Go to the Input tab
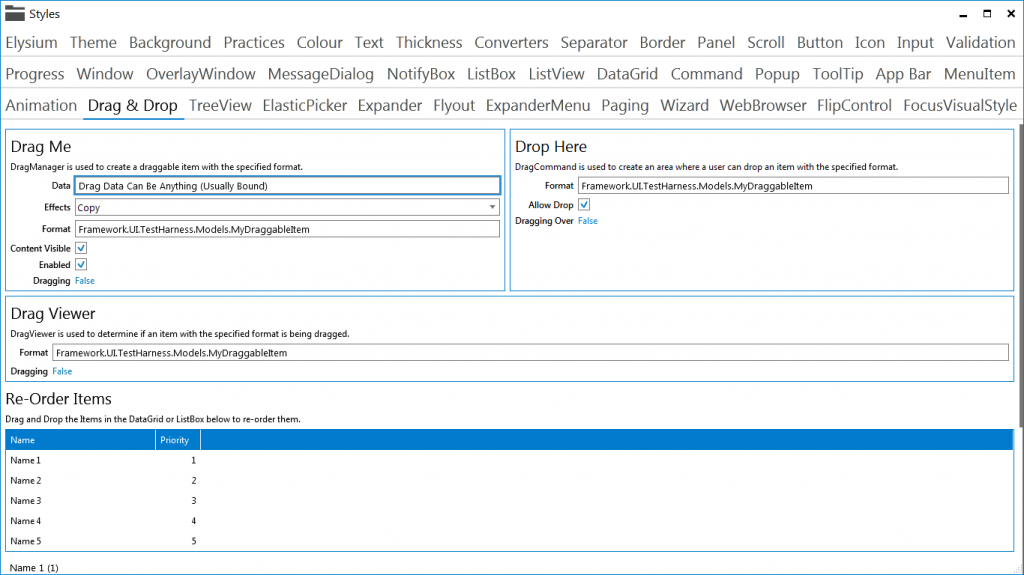 click(915, 42)
